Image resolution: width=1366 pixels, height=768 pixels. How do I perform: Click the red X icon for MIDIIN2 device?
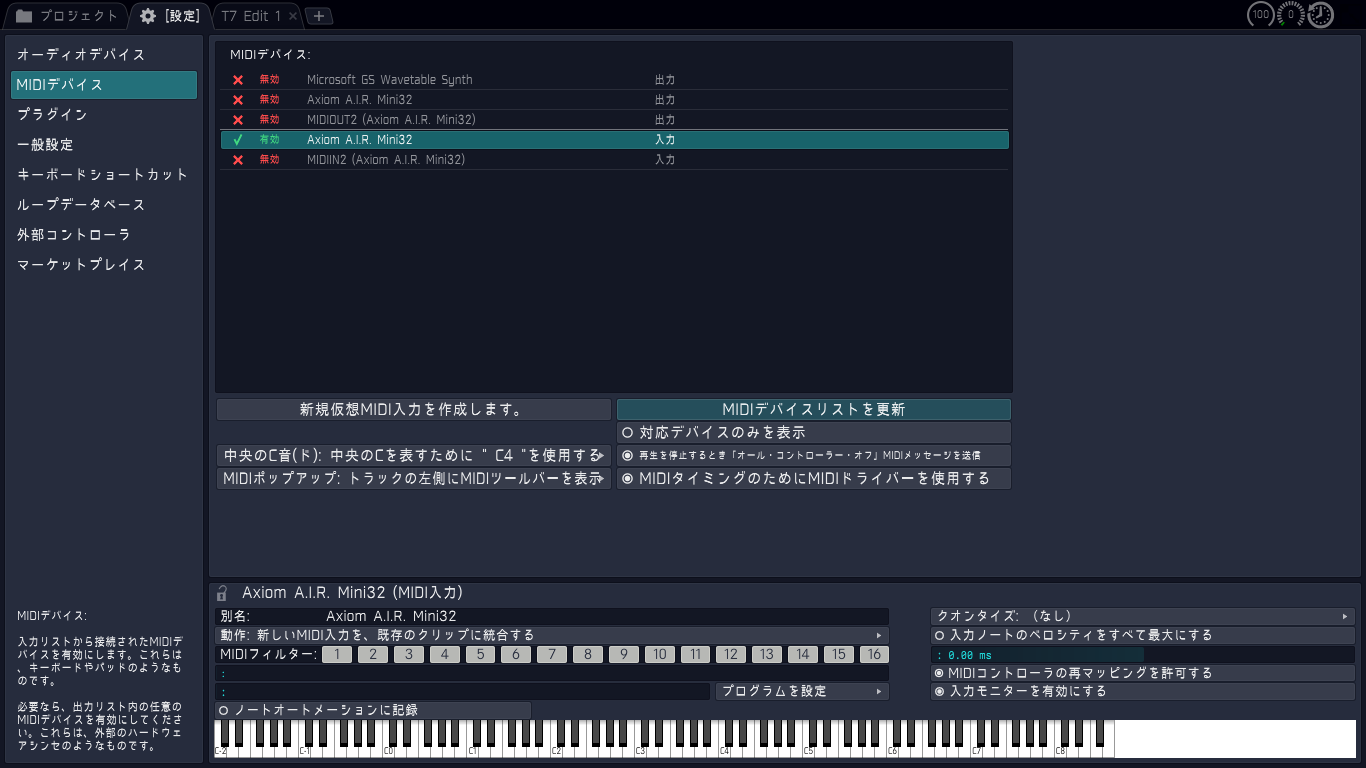pos(238,160)
